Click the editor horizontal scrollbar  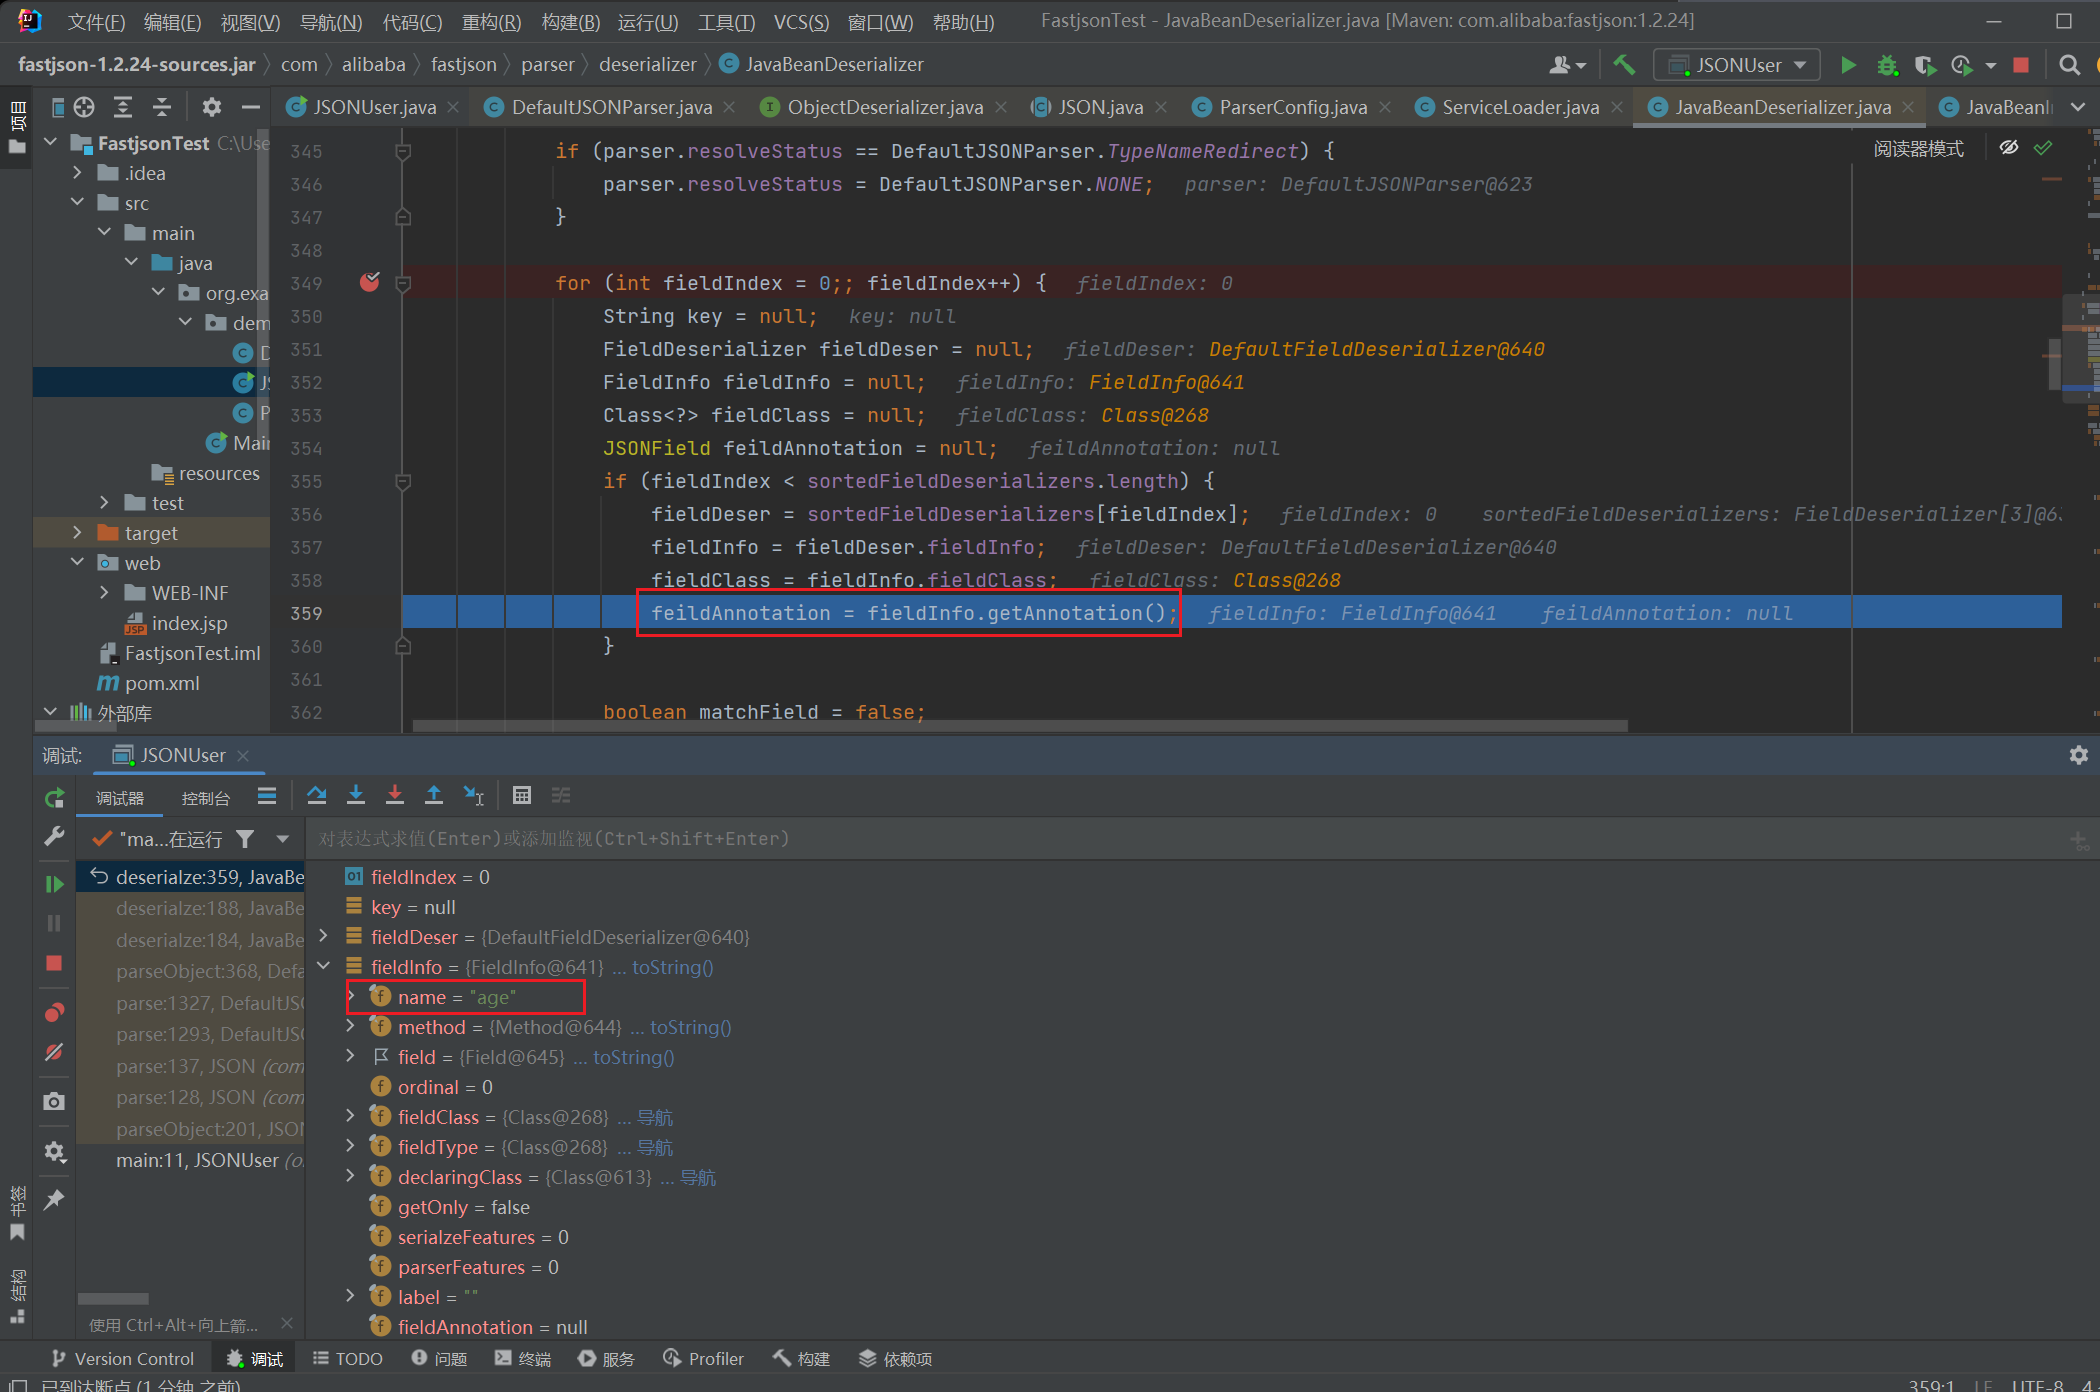point(1020,725)
